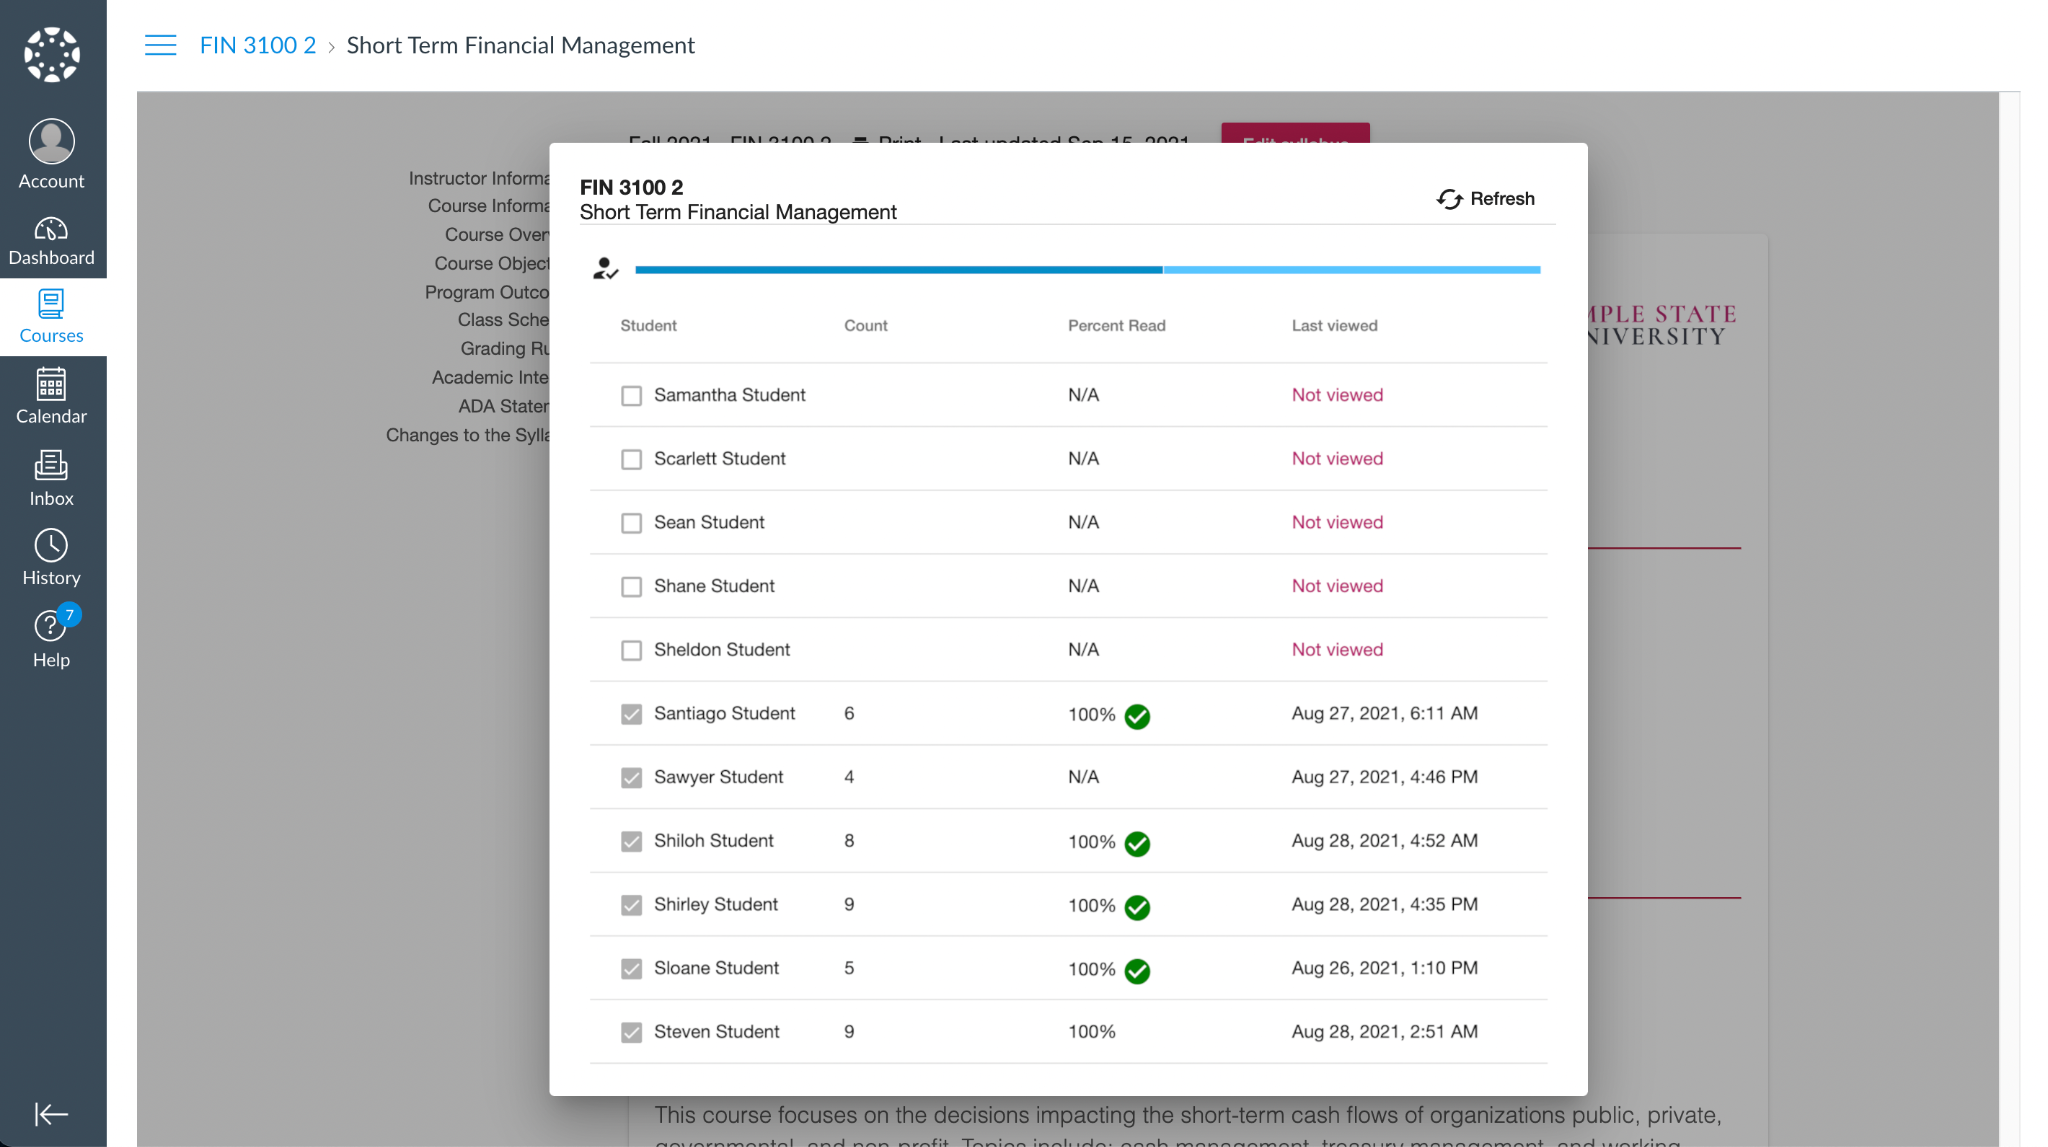Open the Courses menu item
This screenshot has width=2048, height=1147.
point(52,316)
